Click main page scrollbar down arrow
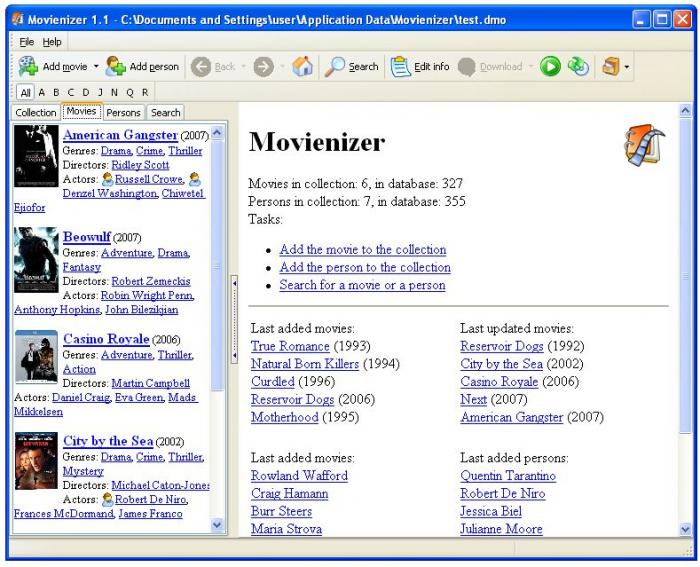 tap(686, 530)
